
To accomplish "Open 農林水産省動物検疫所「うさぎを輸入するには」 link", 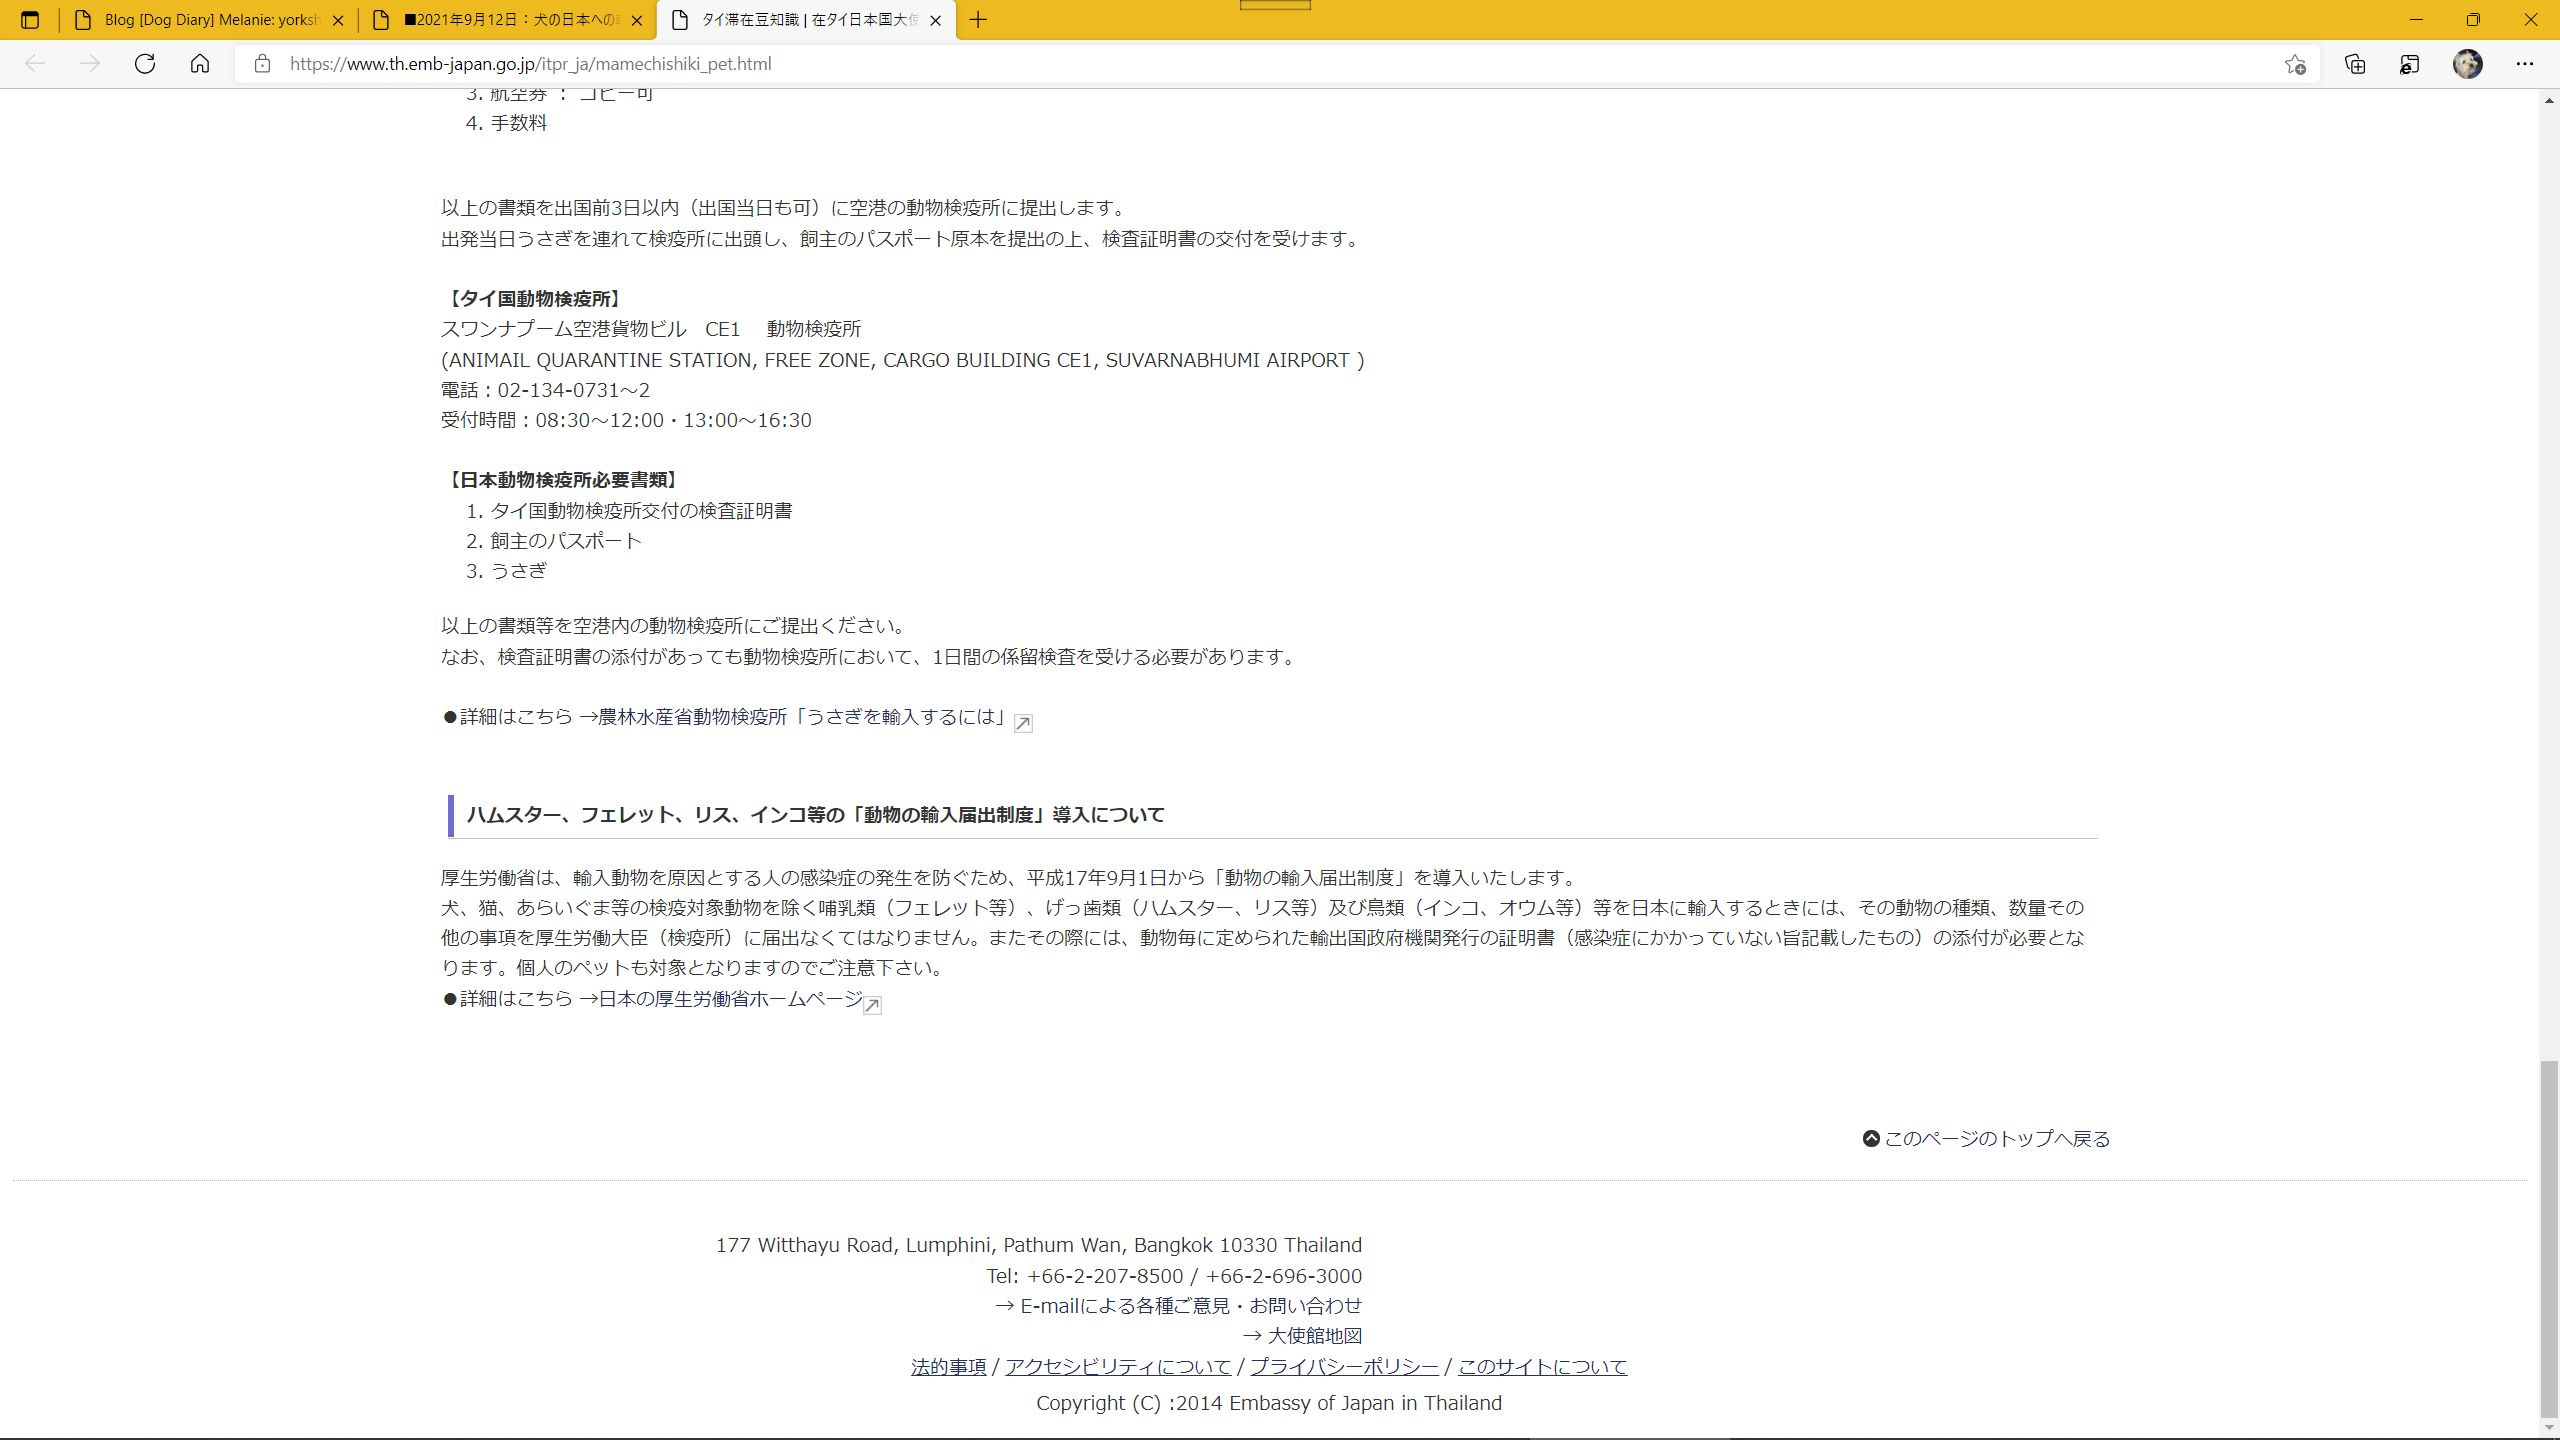I will [x=801, y=717].
